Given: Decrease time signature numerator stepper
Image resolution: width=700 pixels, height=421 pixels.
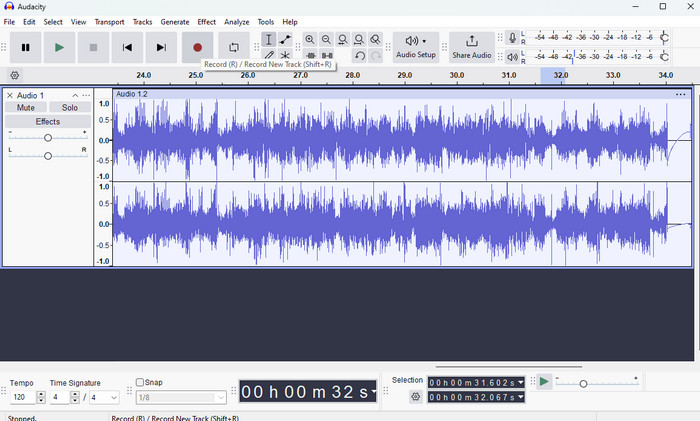Looking at the screenshot, I should click(75, 400).
